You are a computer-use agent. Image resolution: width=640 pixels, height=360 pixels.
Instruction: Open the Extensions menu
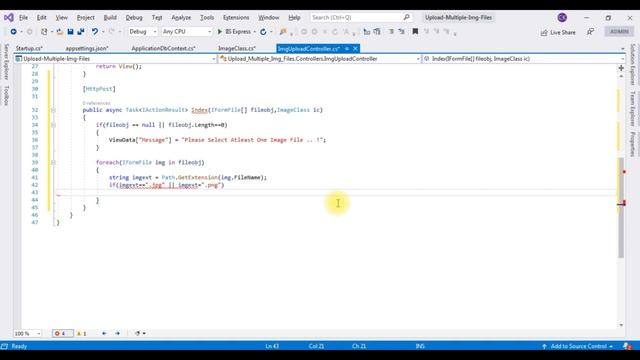coord(236,18)
